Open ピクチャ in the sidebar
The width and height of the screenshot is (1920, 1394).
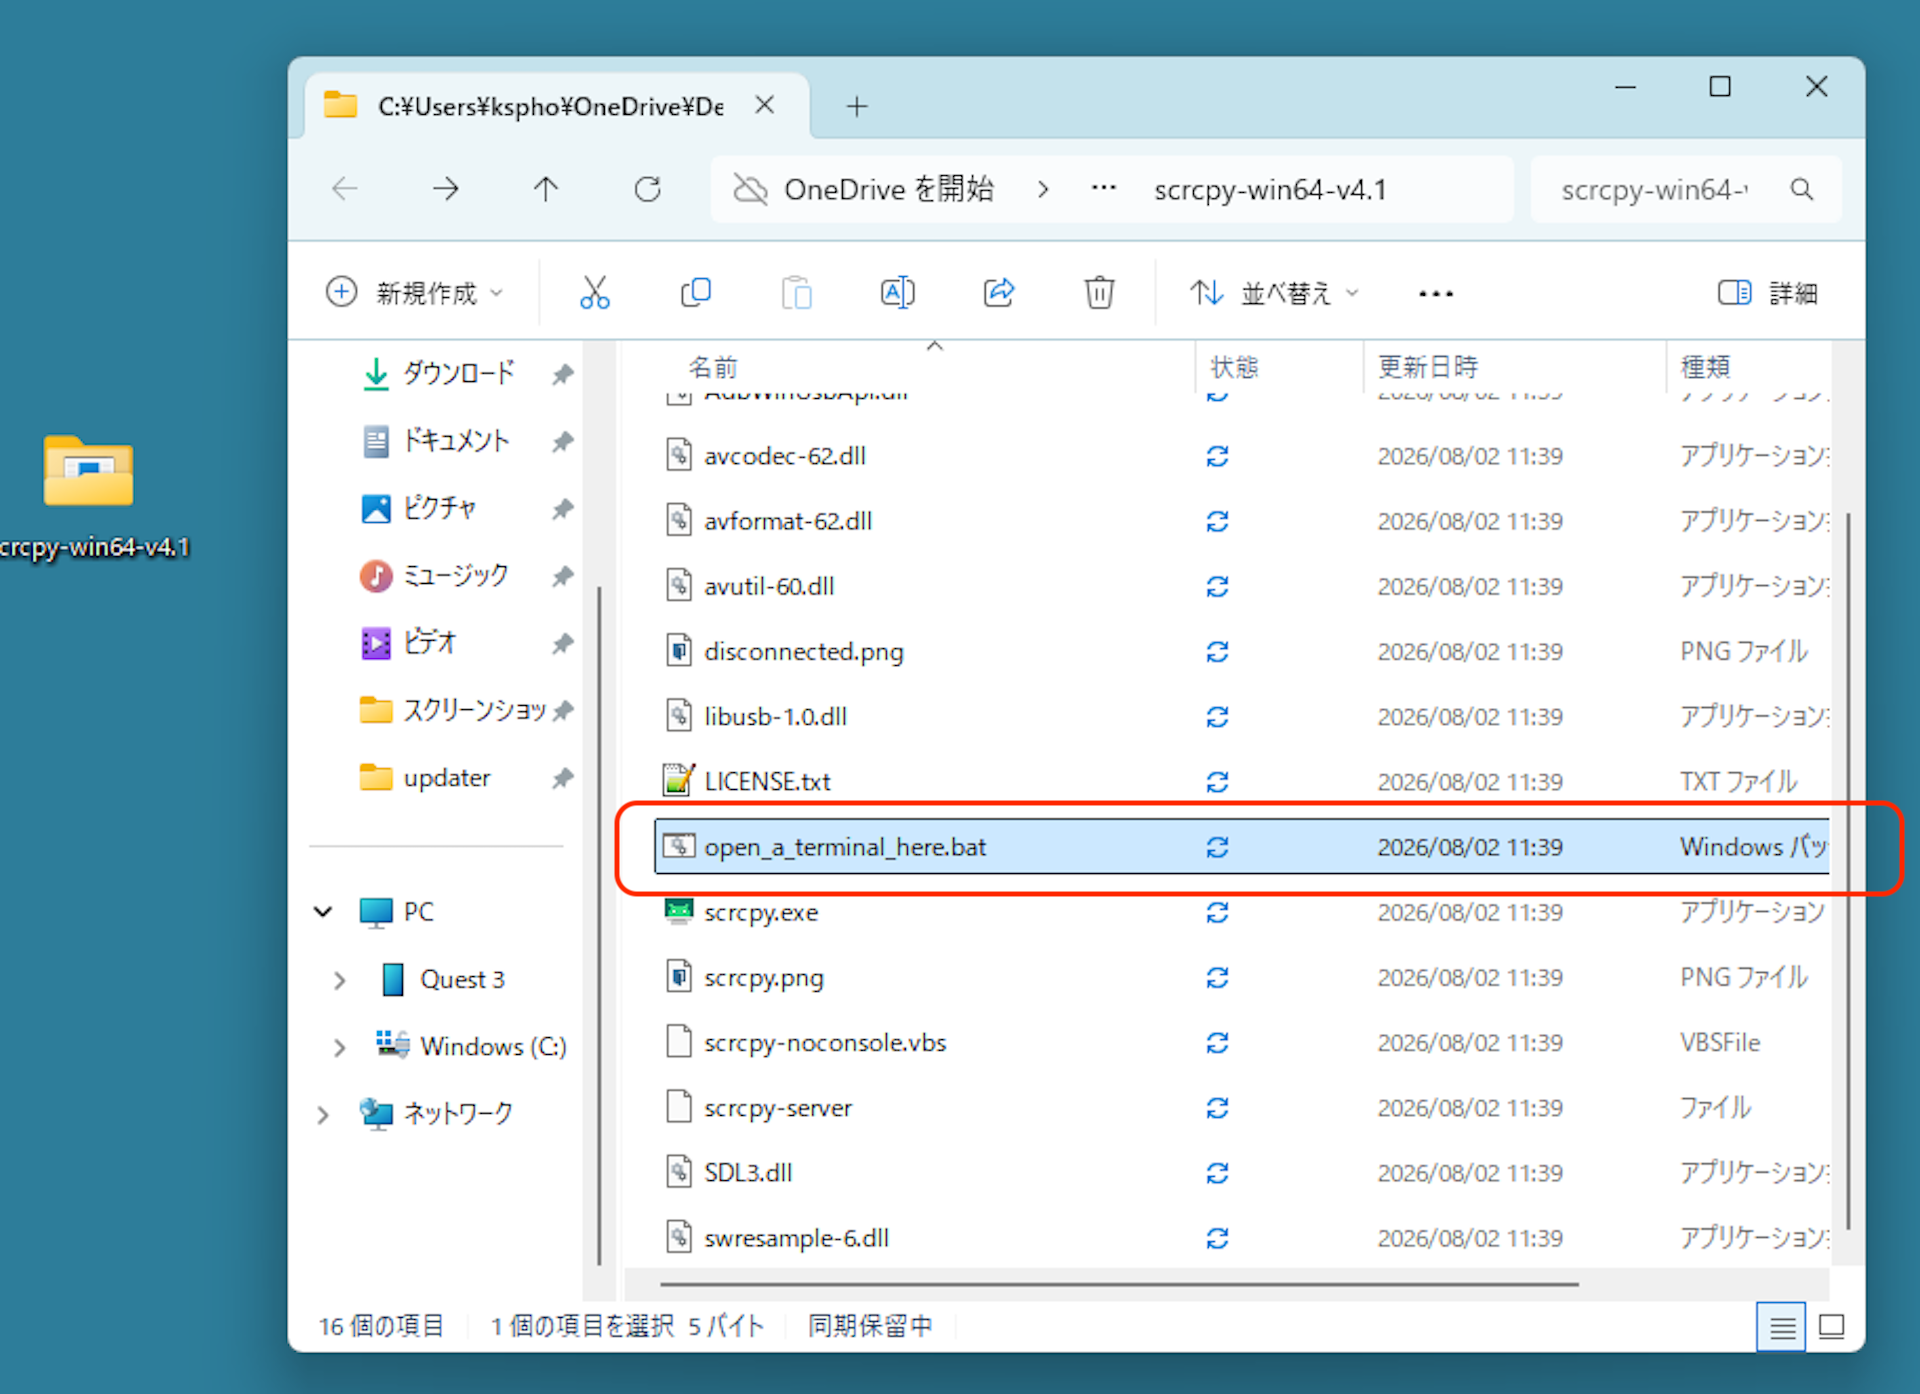click(x=439, y=508)
